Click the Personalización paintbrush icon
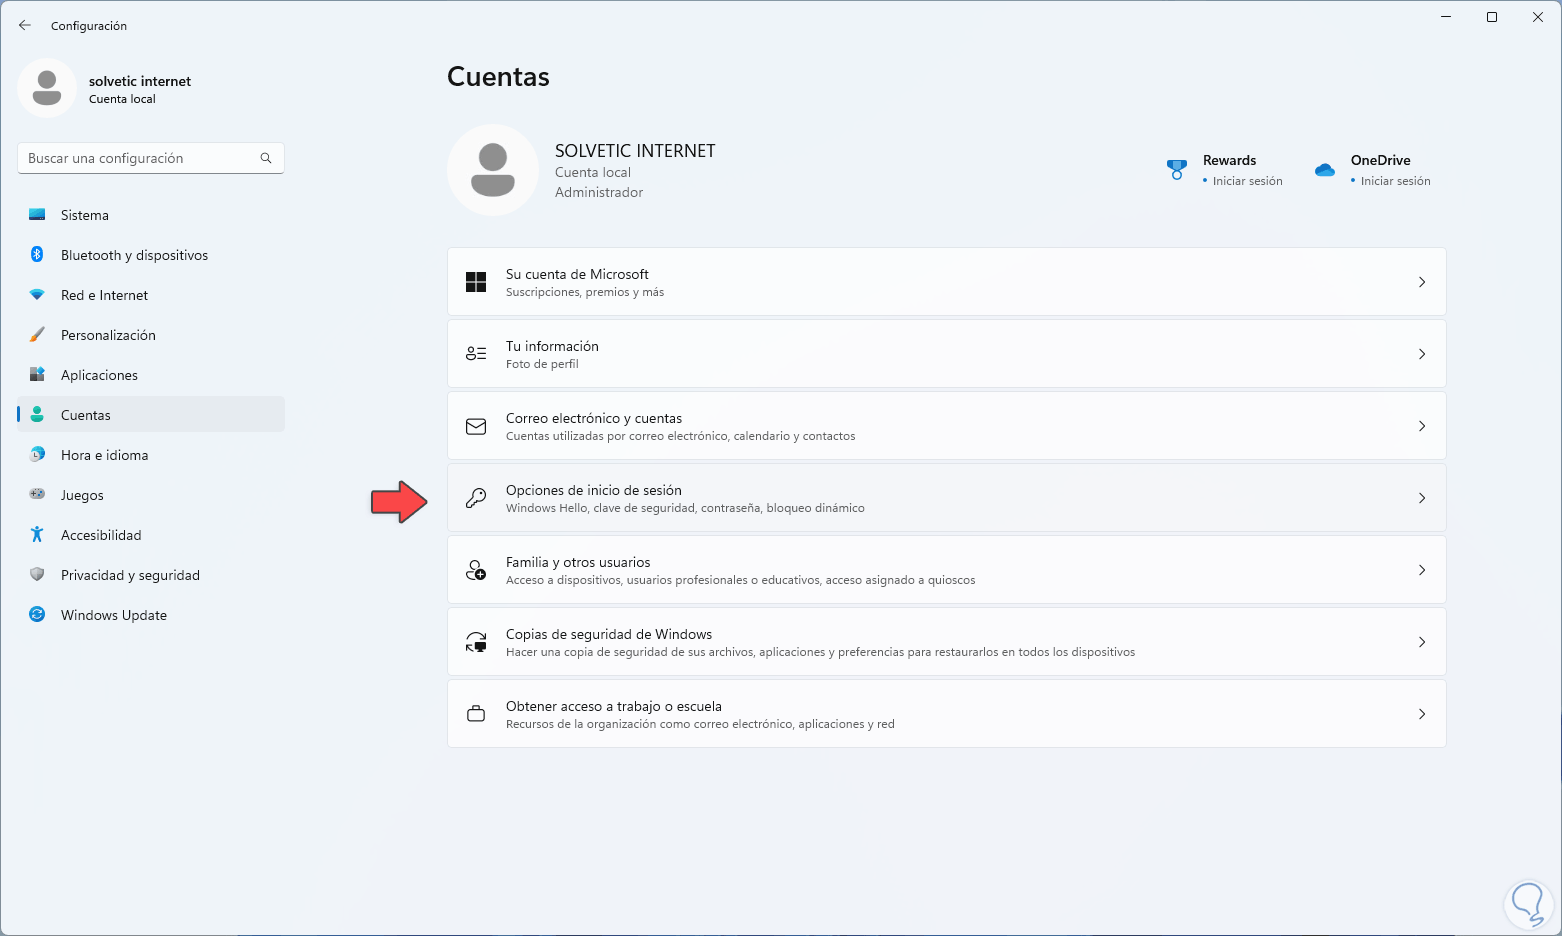Viewport: 1562px width, 936px height. [37, 335]
